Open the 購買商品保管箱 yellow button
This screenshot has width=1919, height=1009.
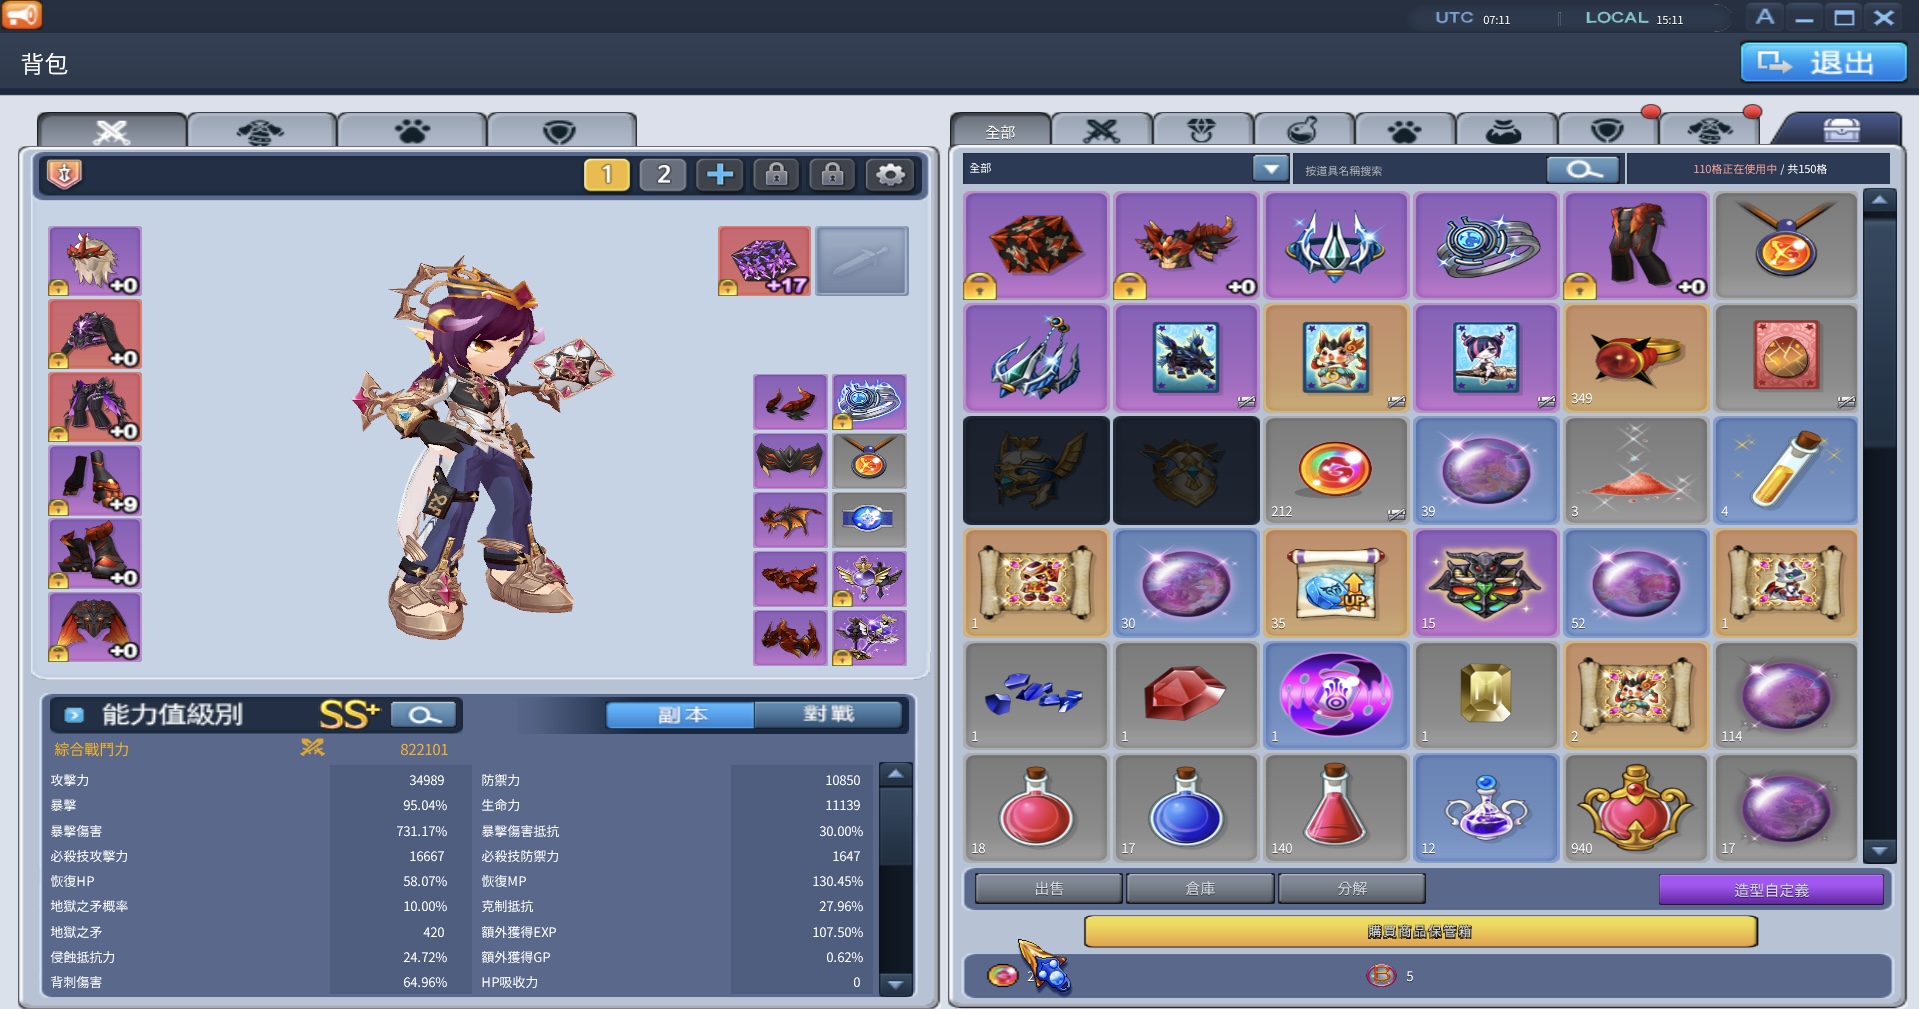pos(1420,932)
